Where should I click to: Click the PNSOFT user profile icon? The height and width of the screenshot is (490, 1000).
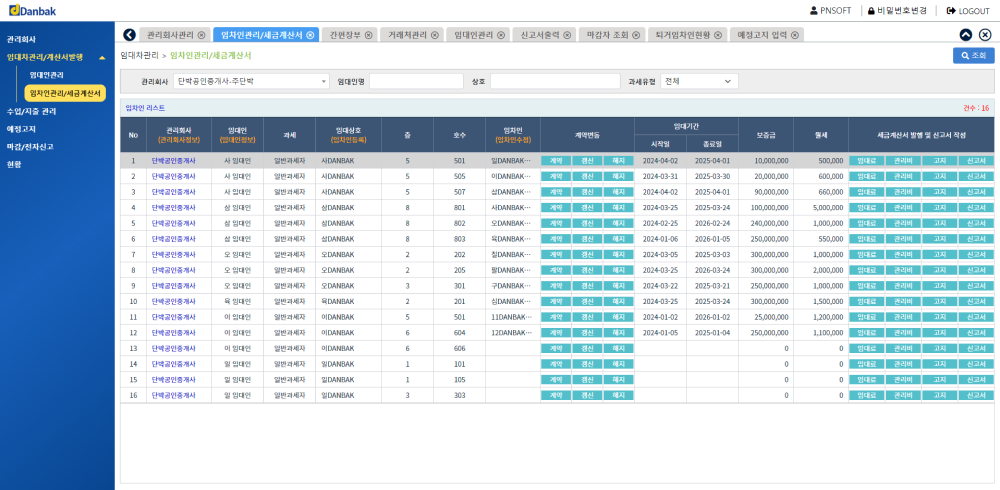pyautogui.click(x=813, y=10)
